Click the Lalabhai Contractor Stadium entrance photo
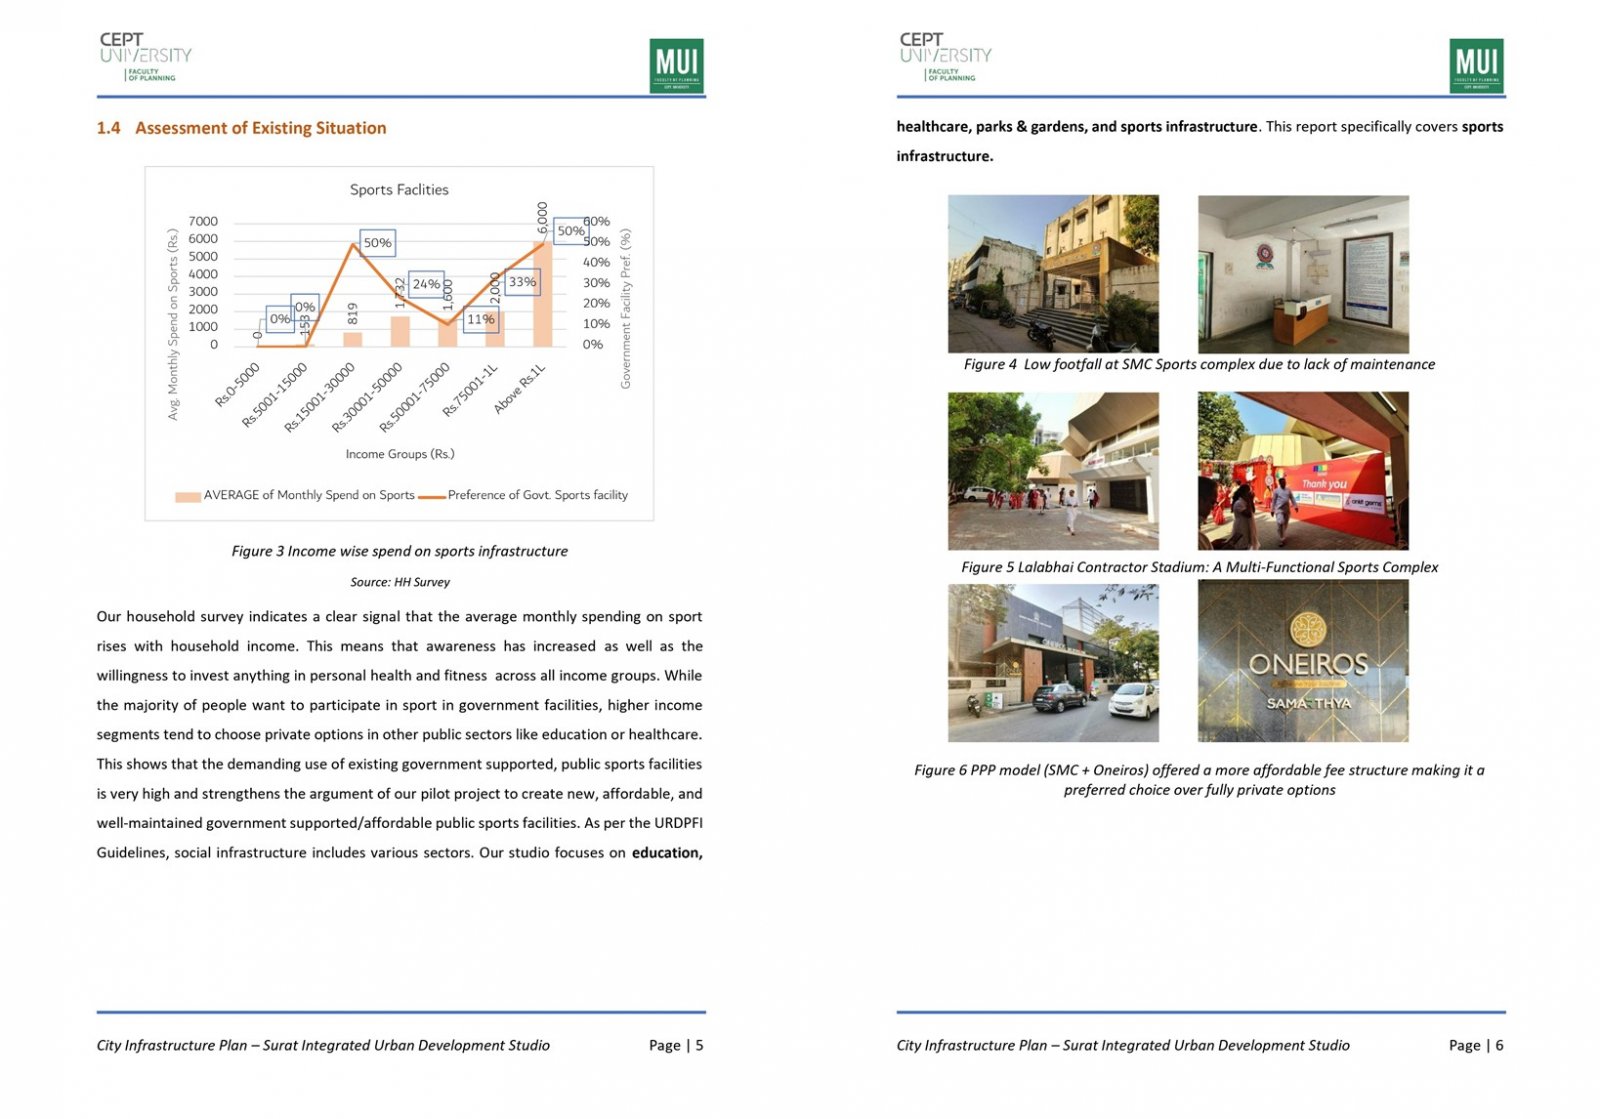 coord(1053,471)
